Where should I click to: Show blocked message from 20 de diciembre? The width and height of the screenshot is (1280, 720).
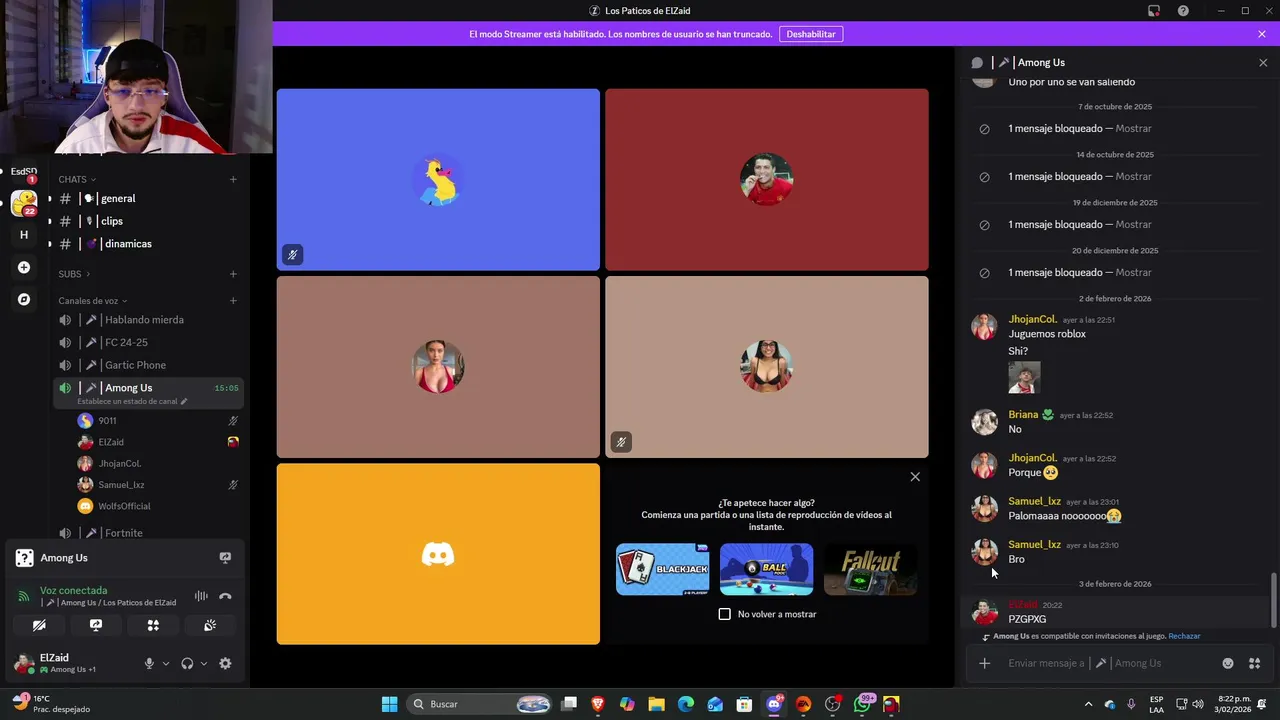tap(1133, 273)
